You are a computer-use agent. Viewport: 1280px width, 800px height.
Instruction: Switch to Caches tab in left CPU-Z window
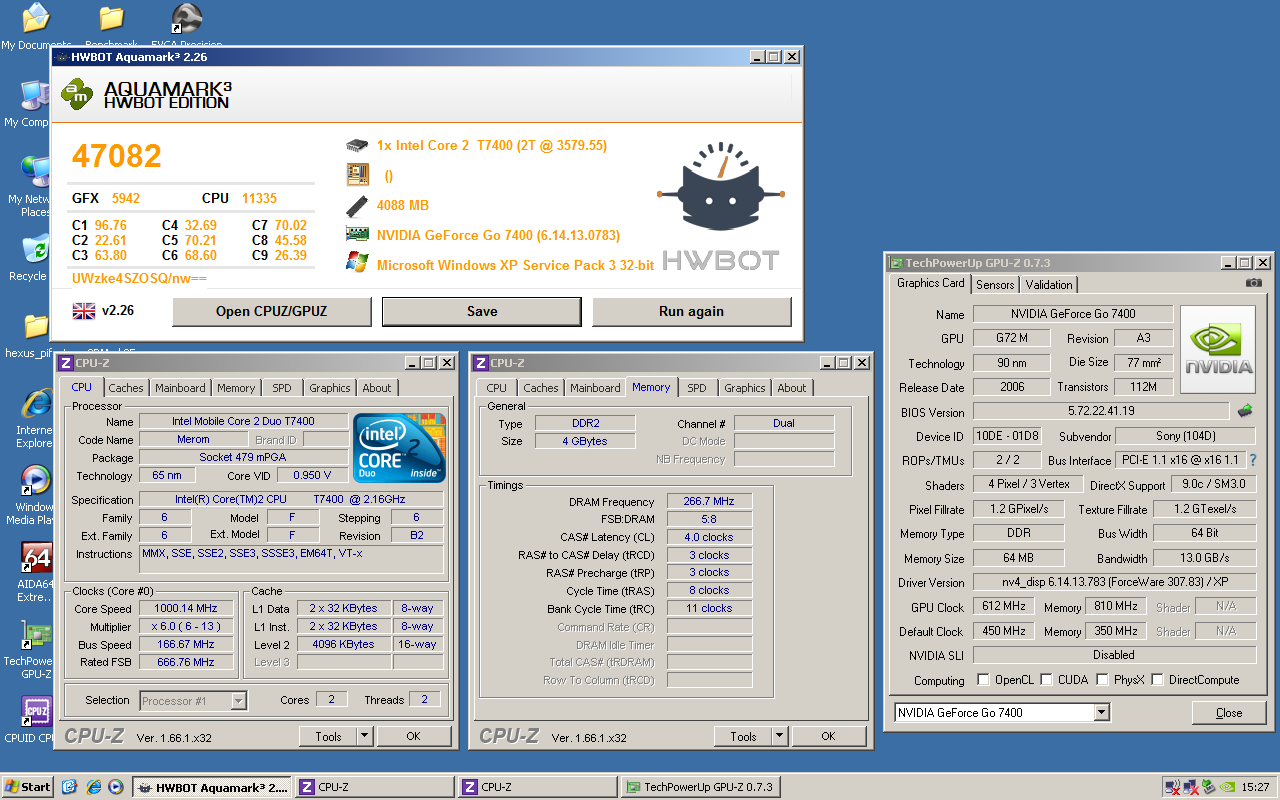pos(126,388)
